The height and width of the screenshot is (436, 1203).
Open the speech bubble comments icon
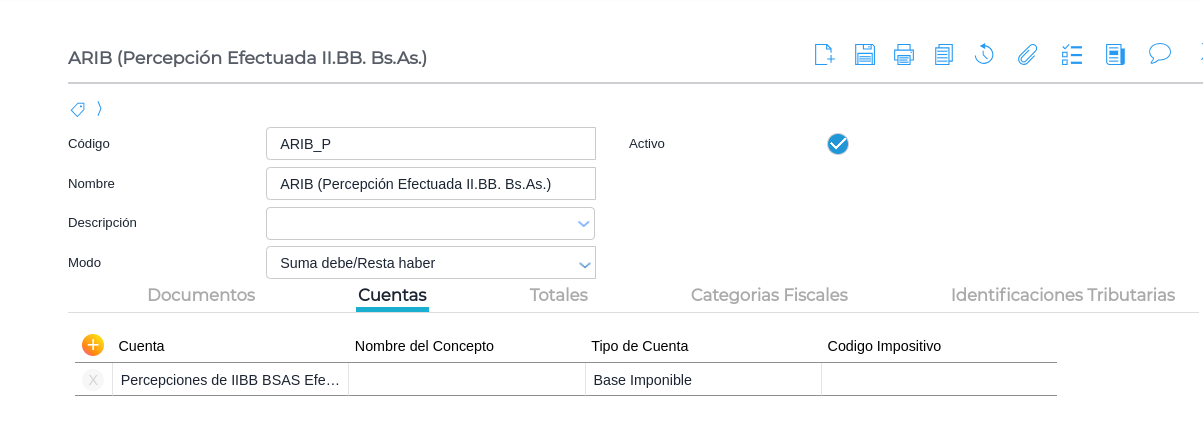[1160, 54]
